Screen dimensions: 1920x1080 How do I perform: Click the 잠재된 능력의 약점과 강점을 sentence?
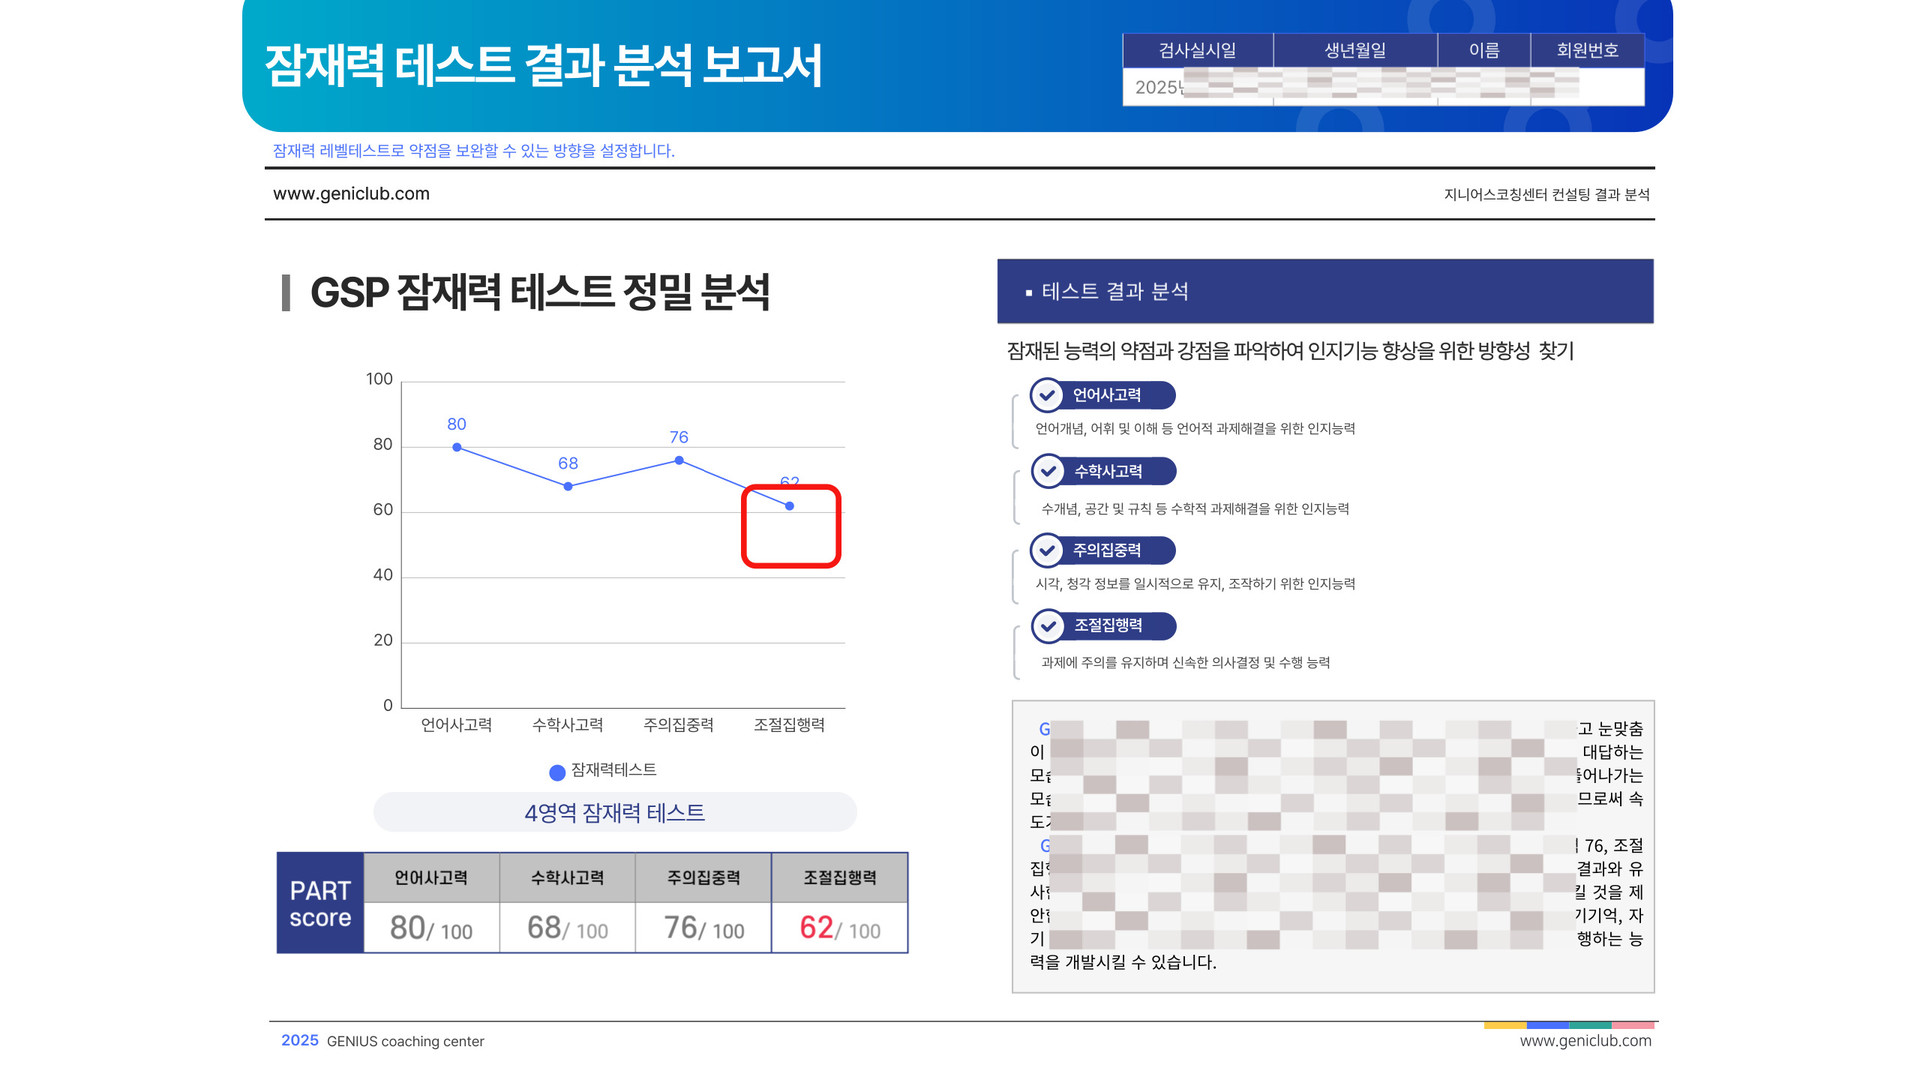coord(1290,351)
